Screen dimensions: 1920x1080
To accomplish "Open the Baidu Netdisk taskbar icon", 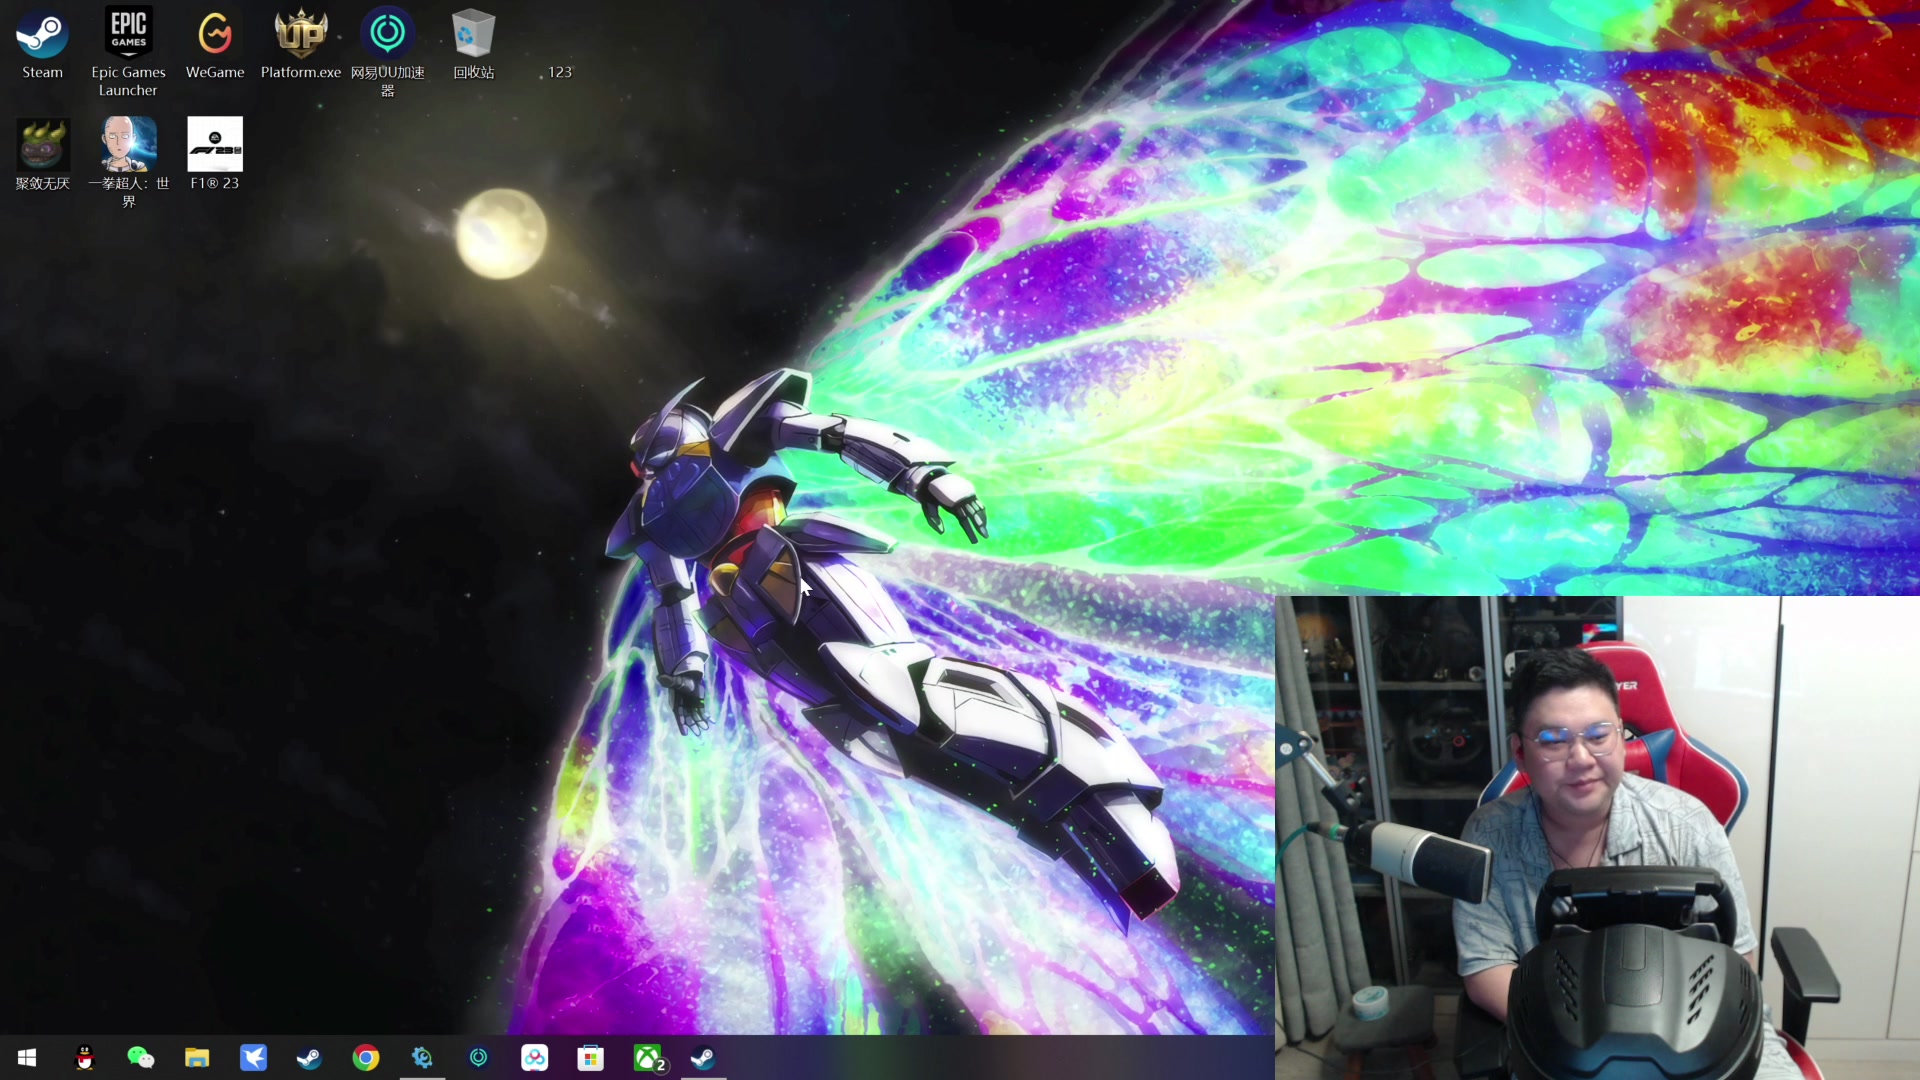I will (535, 1058).
